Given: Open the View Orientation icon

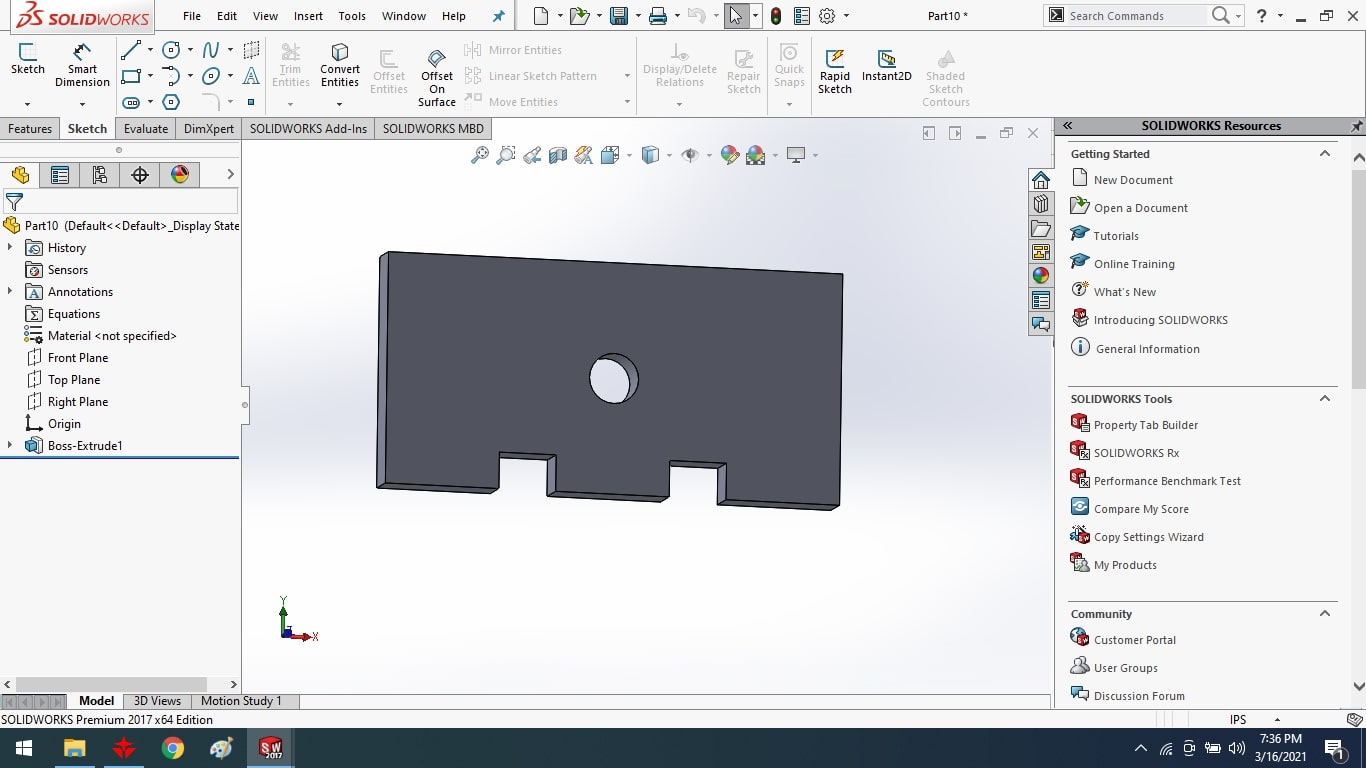Looking at the screenshot, I should (x=610, y=155).
